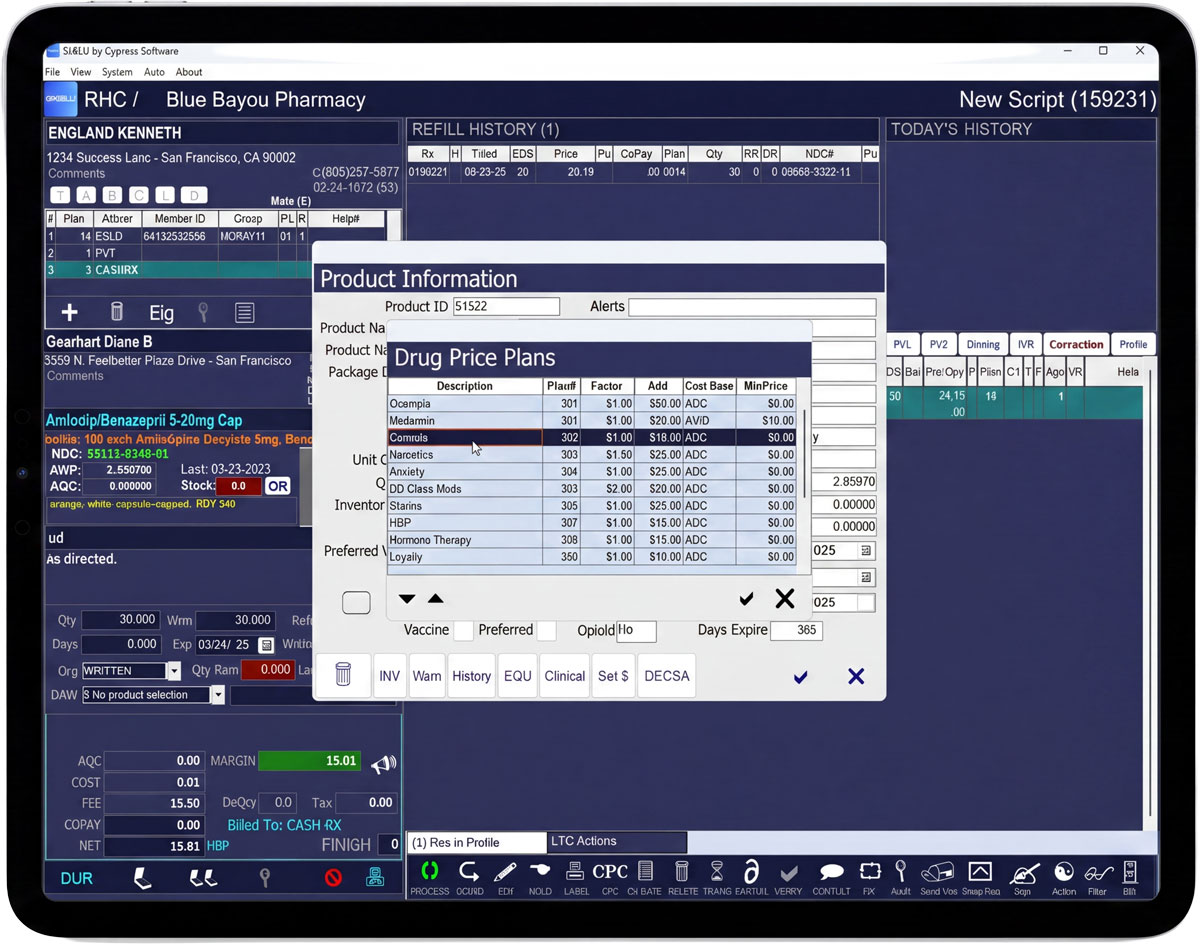Open the File menu
Screen dimensions: 1200x944
click(52, 72)
